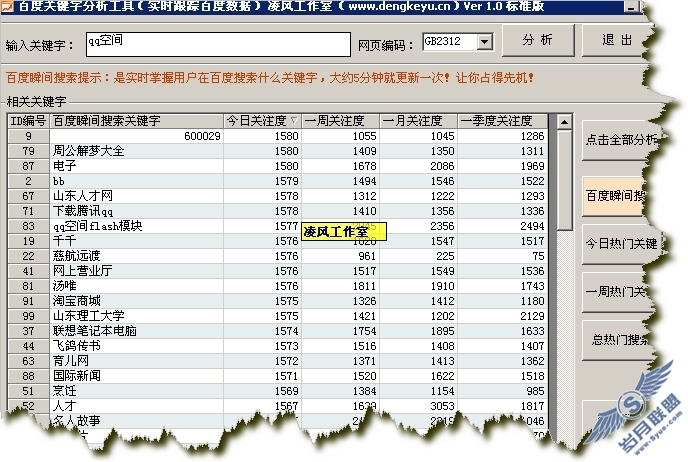The width and height of the screenshot is (688, 462).
Task: Minimize the application window
Action: click(x=631, y=7)
